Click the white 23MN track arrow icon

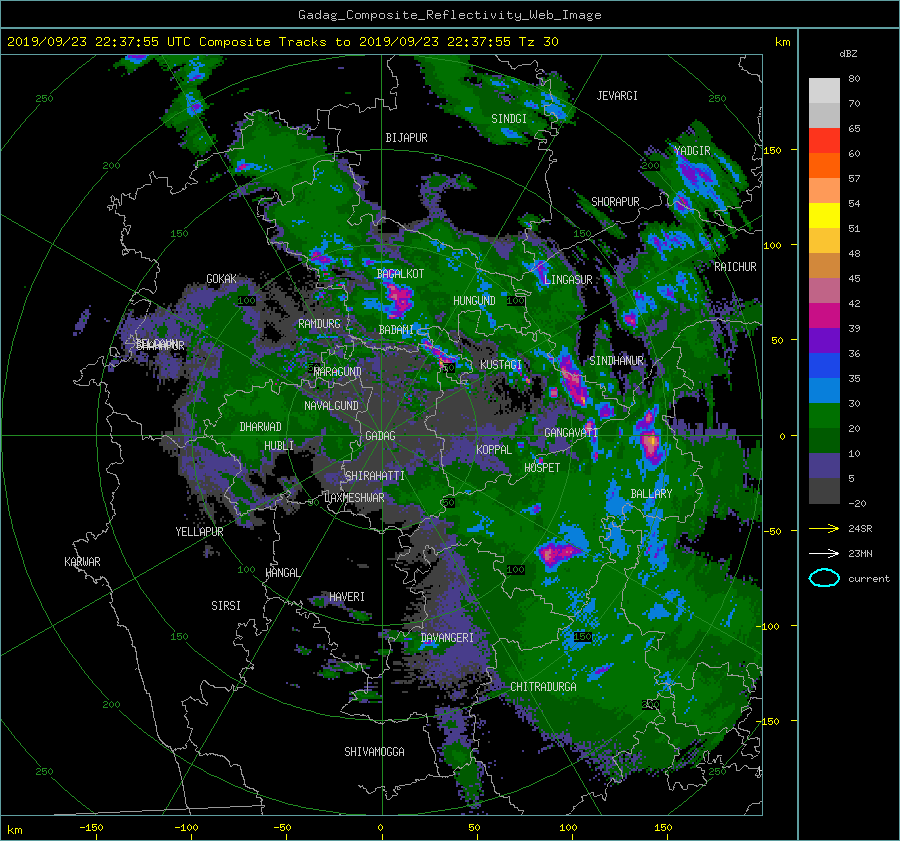824,553
